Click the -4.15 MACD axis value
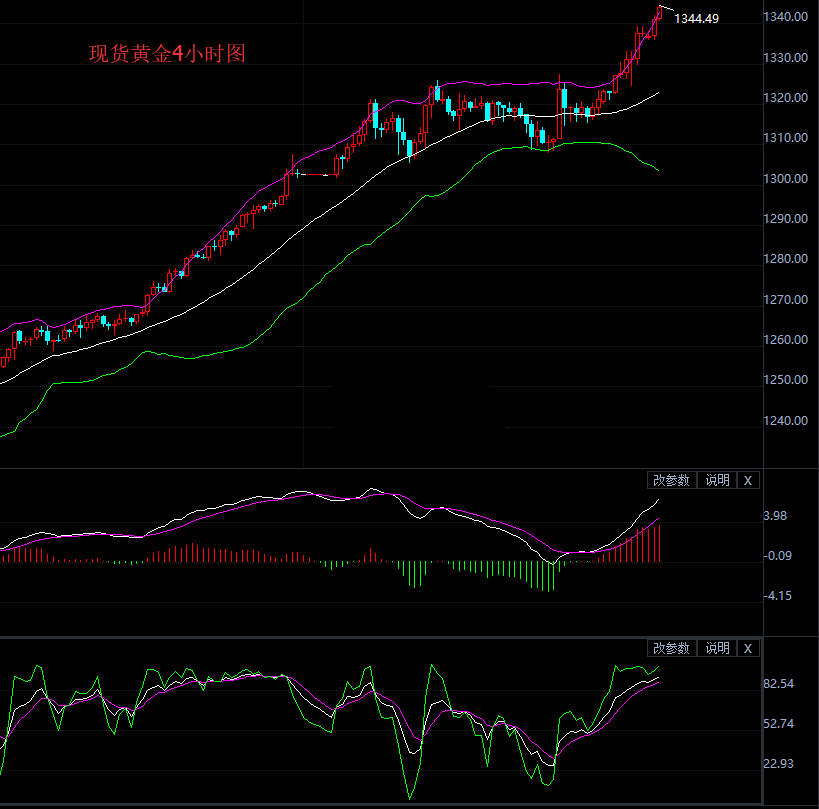 [x=778, y=596]
